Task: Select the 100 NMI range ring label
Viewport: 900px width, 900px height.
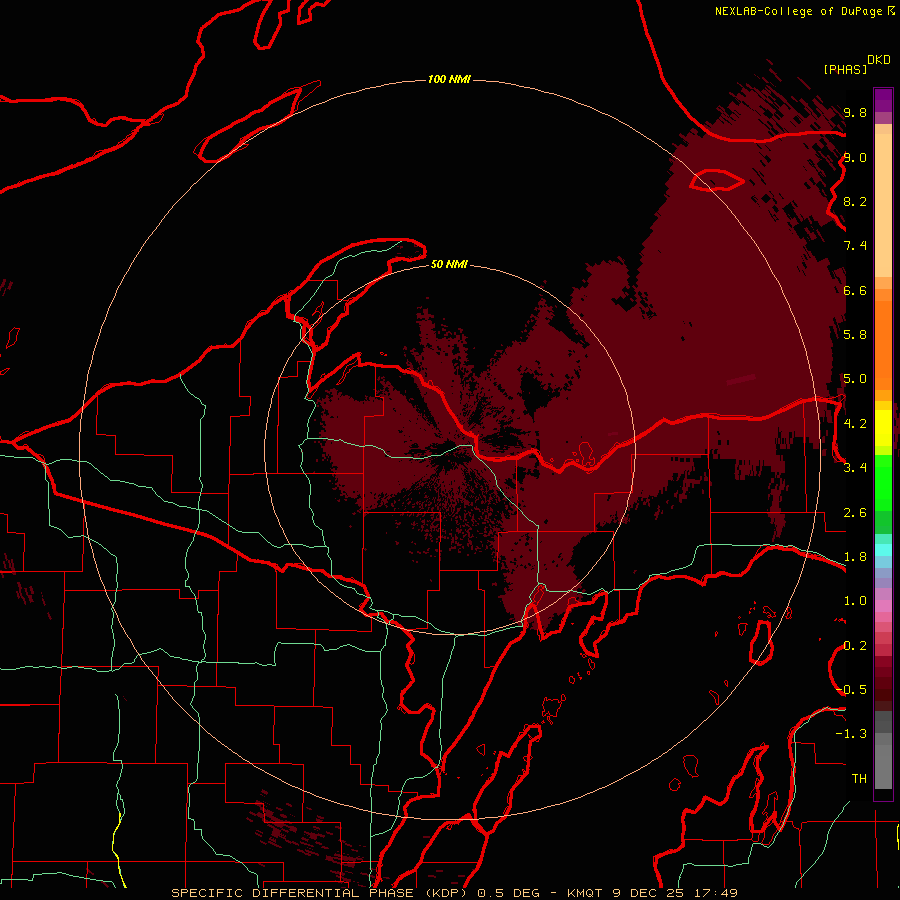Action: pos(449,79)
